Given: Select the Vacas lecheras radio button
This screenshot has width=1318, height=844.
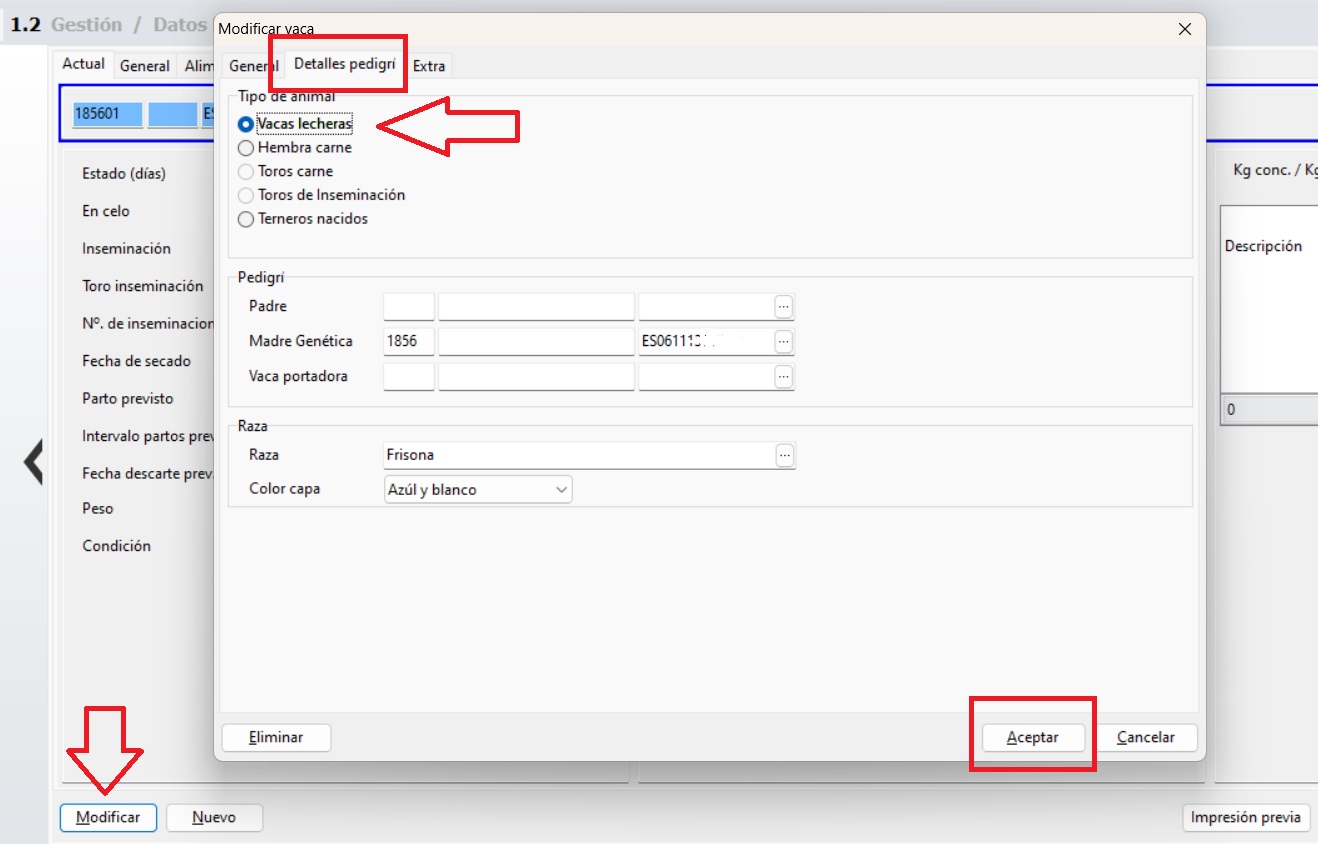Looking at the screenshot, I should pyautogui.click(x=246, y=124).
